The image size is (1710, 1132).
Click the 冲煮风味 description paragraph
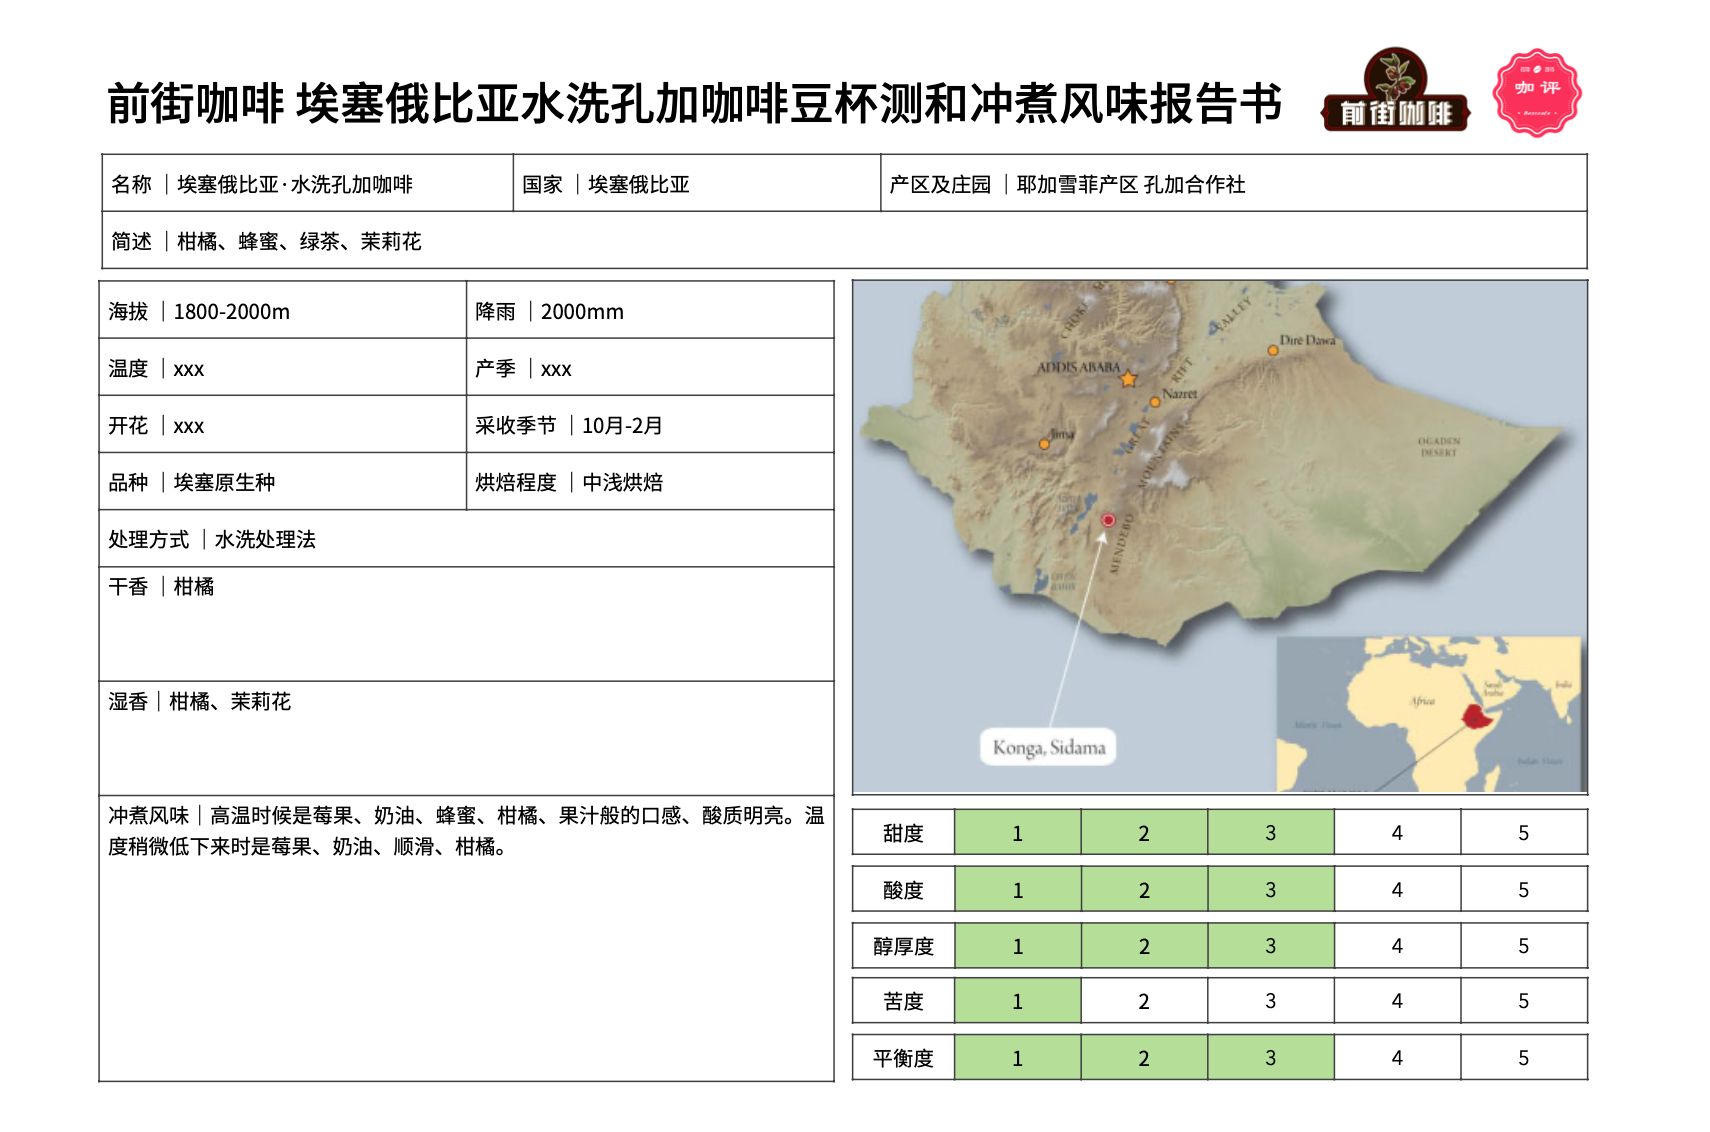(466, 831)
